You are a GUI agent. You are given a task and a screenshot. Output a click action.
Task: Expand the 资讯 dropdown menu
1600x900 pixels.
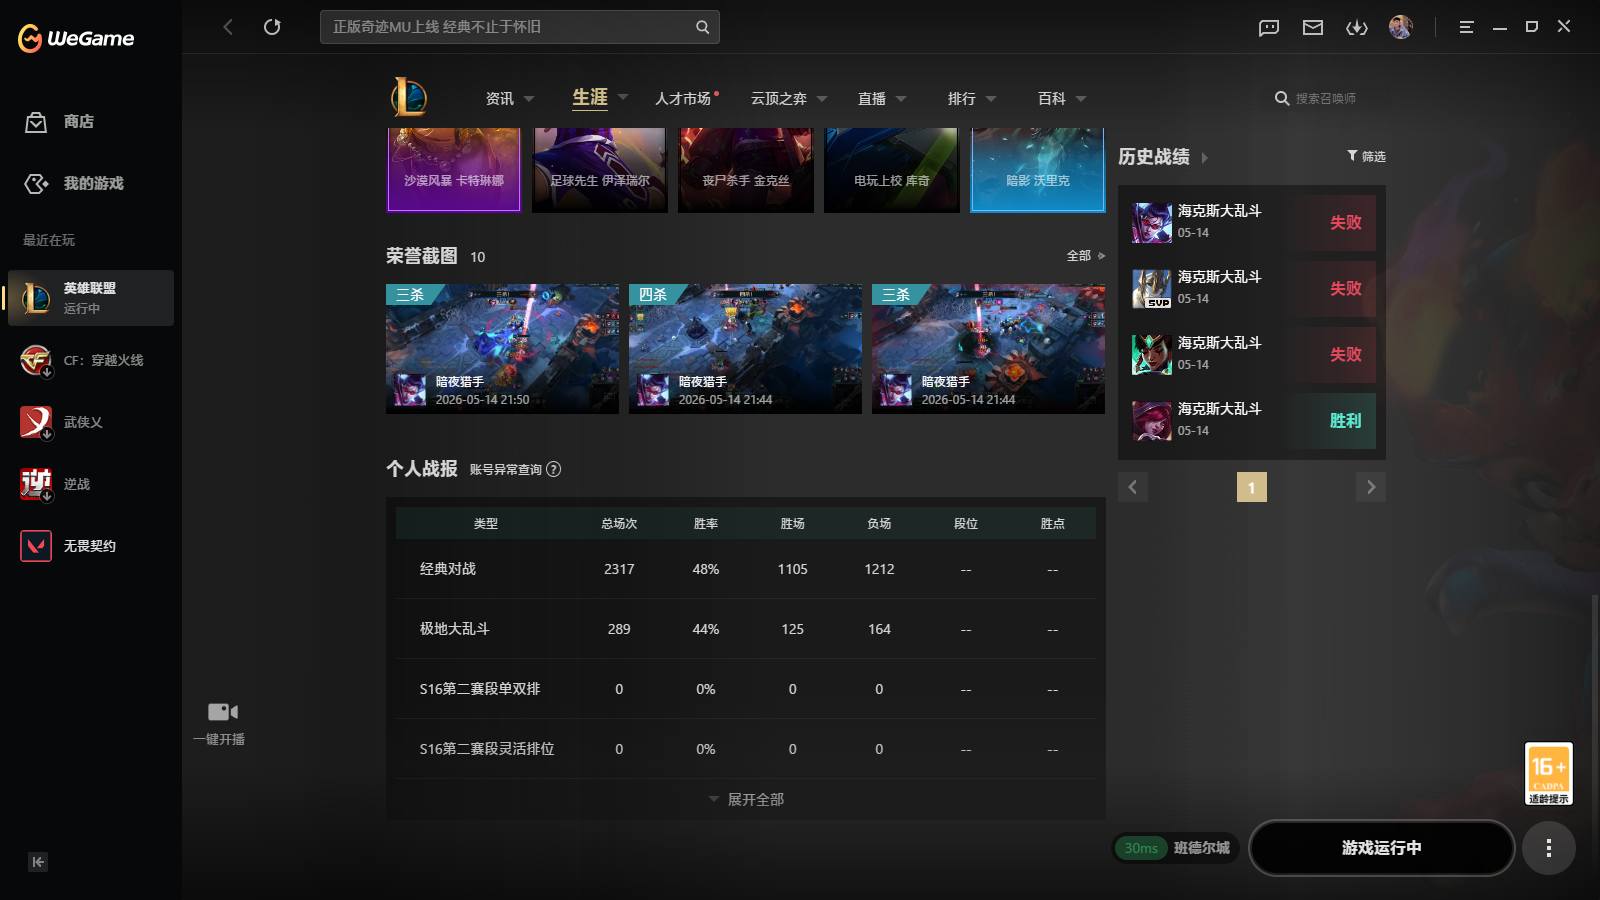point(529,99)
